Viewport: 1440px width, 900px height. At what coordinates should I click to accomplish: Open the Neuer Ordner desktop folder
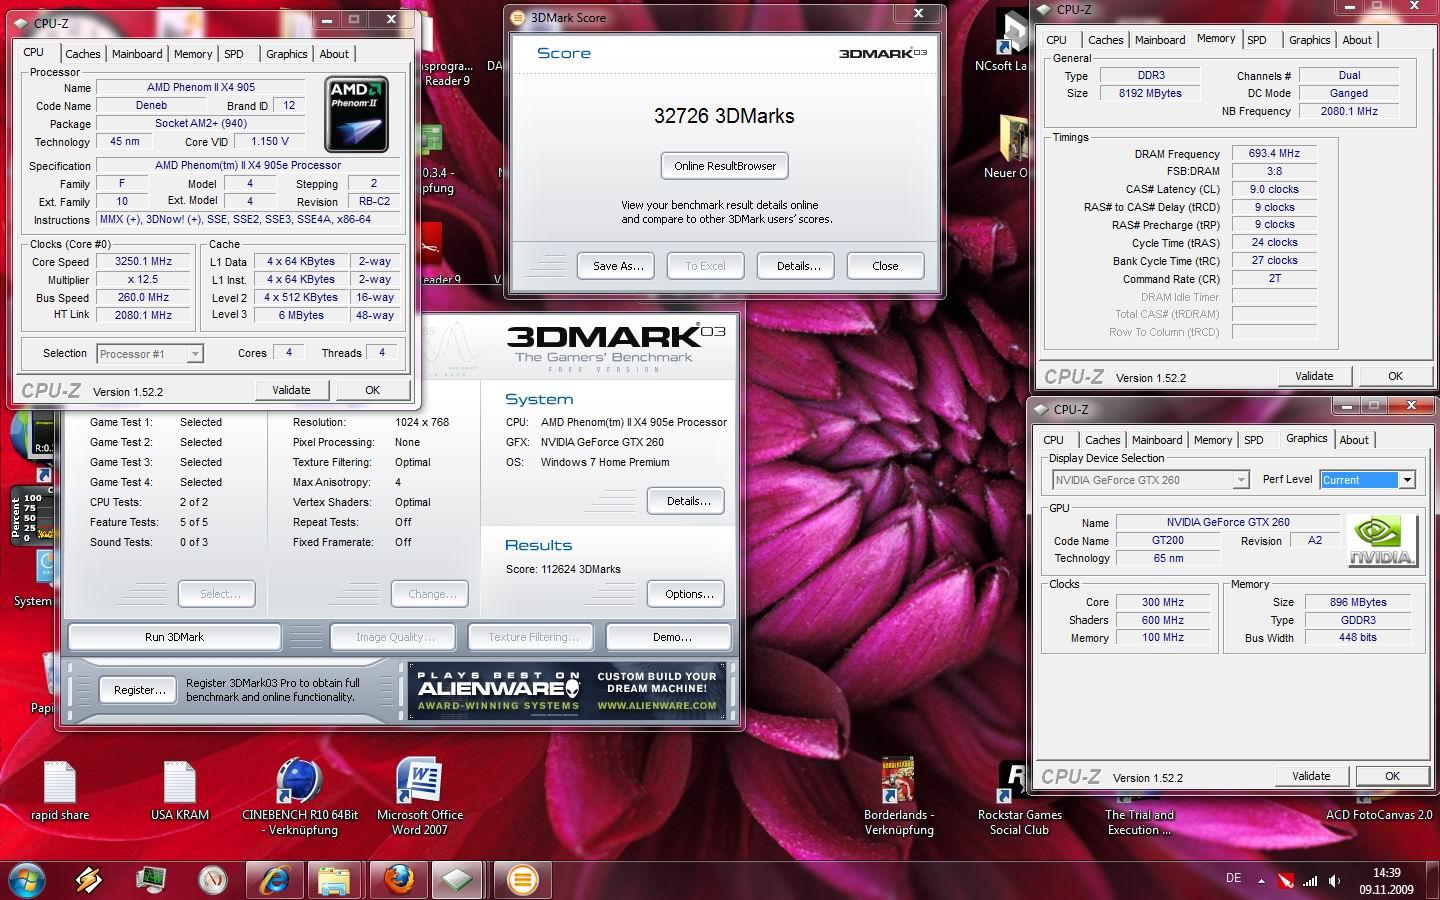1012,148
